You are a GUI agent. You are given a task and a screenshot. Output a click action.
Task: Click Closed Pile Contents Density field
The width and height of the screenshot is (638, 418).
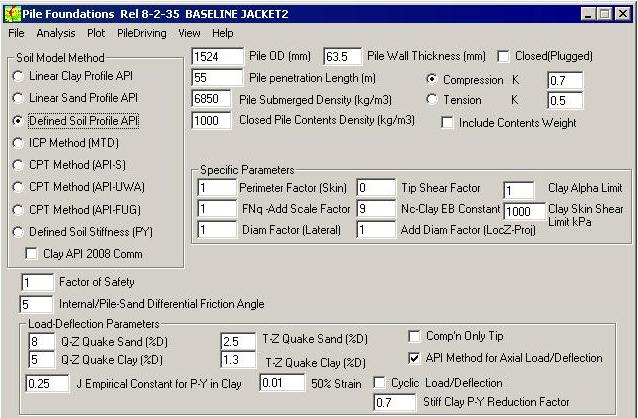click(x=211, y=120)
